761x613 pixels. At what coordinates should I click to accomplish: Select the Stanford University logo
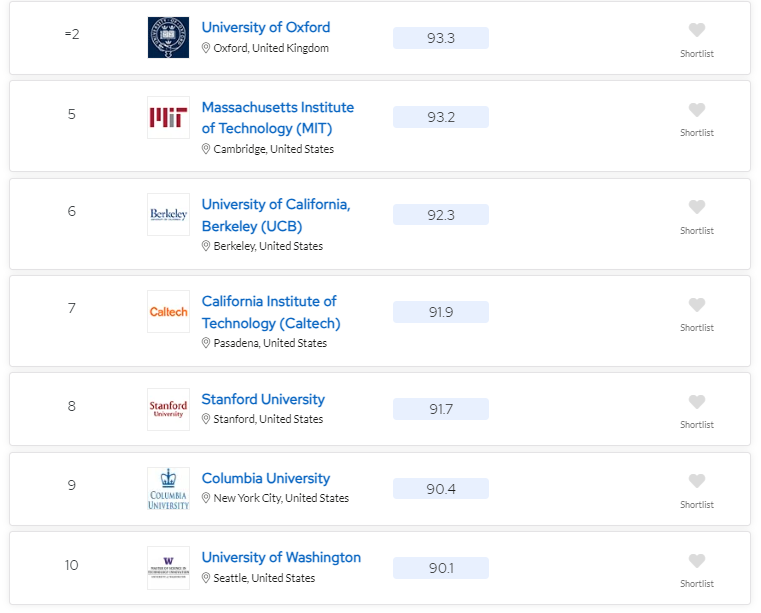point(168,409)
